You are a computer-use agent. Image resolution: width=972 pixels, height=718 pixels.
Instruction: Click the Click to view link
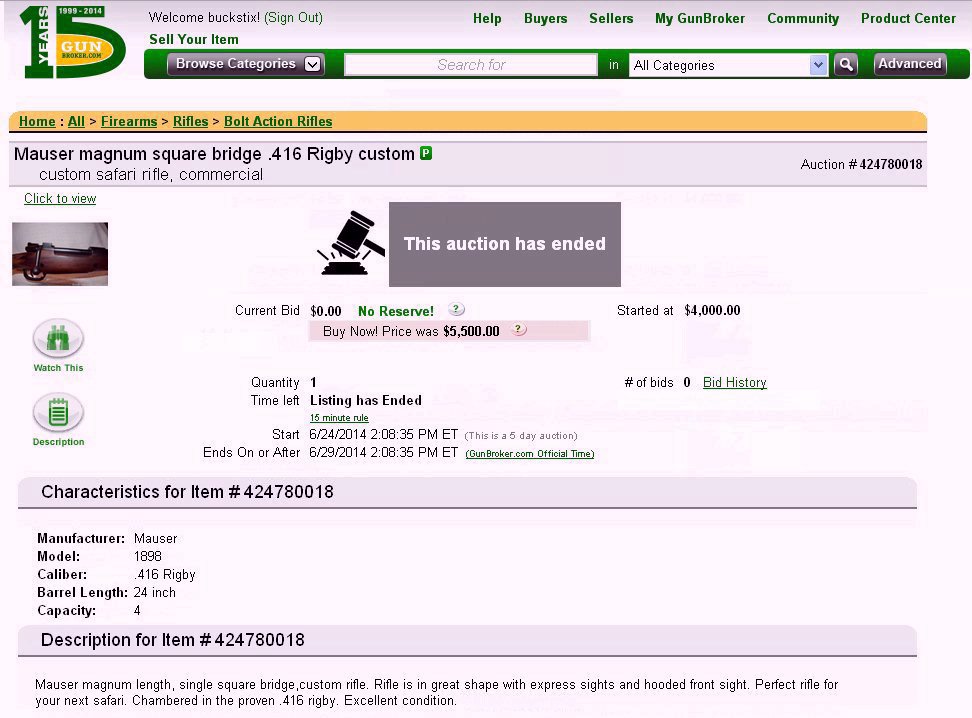[x=60, y=198]
